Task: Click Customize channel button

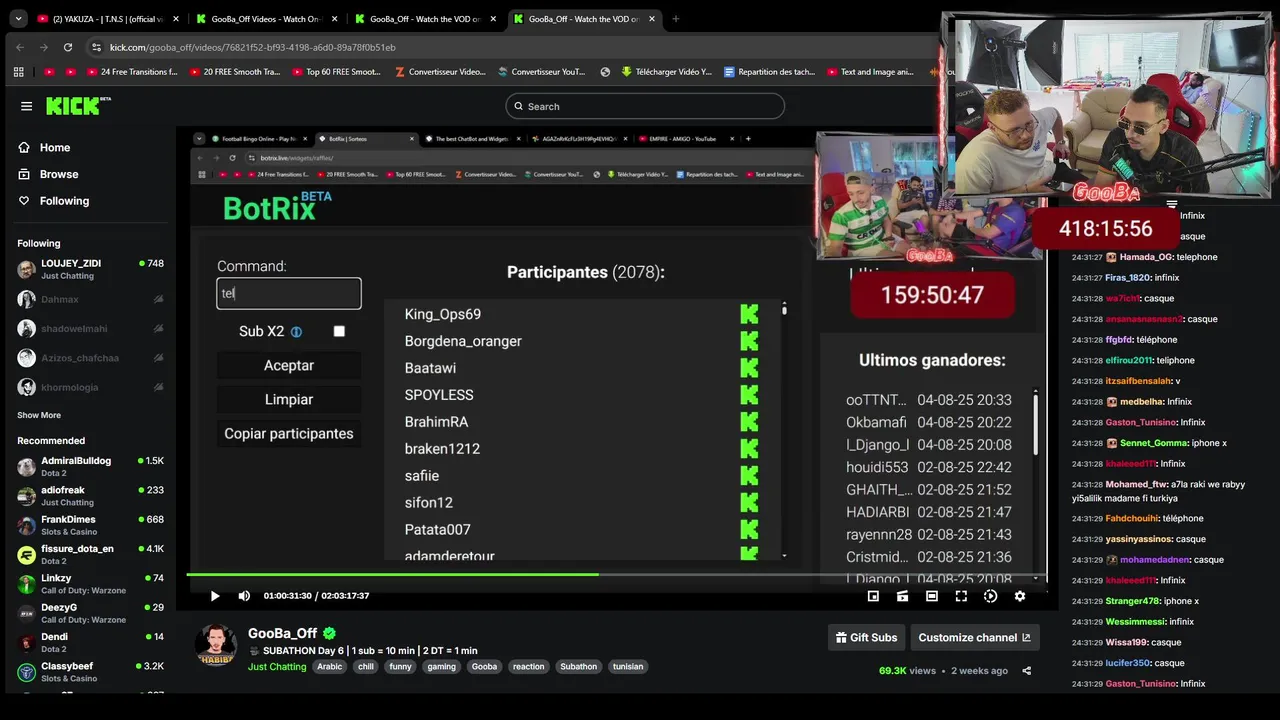Action: (x=974, y=638)
